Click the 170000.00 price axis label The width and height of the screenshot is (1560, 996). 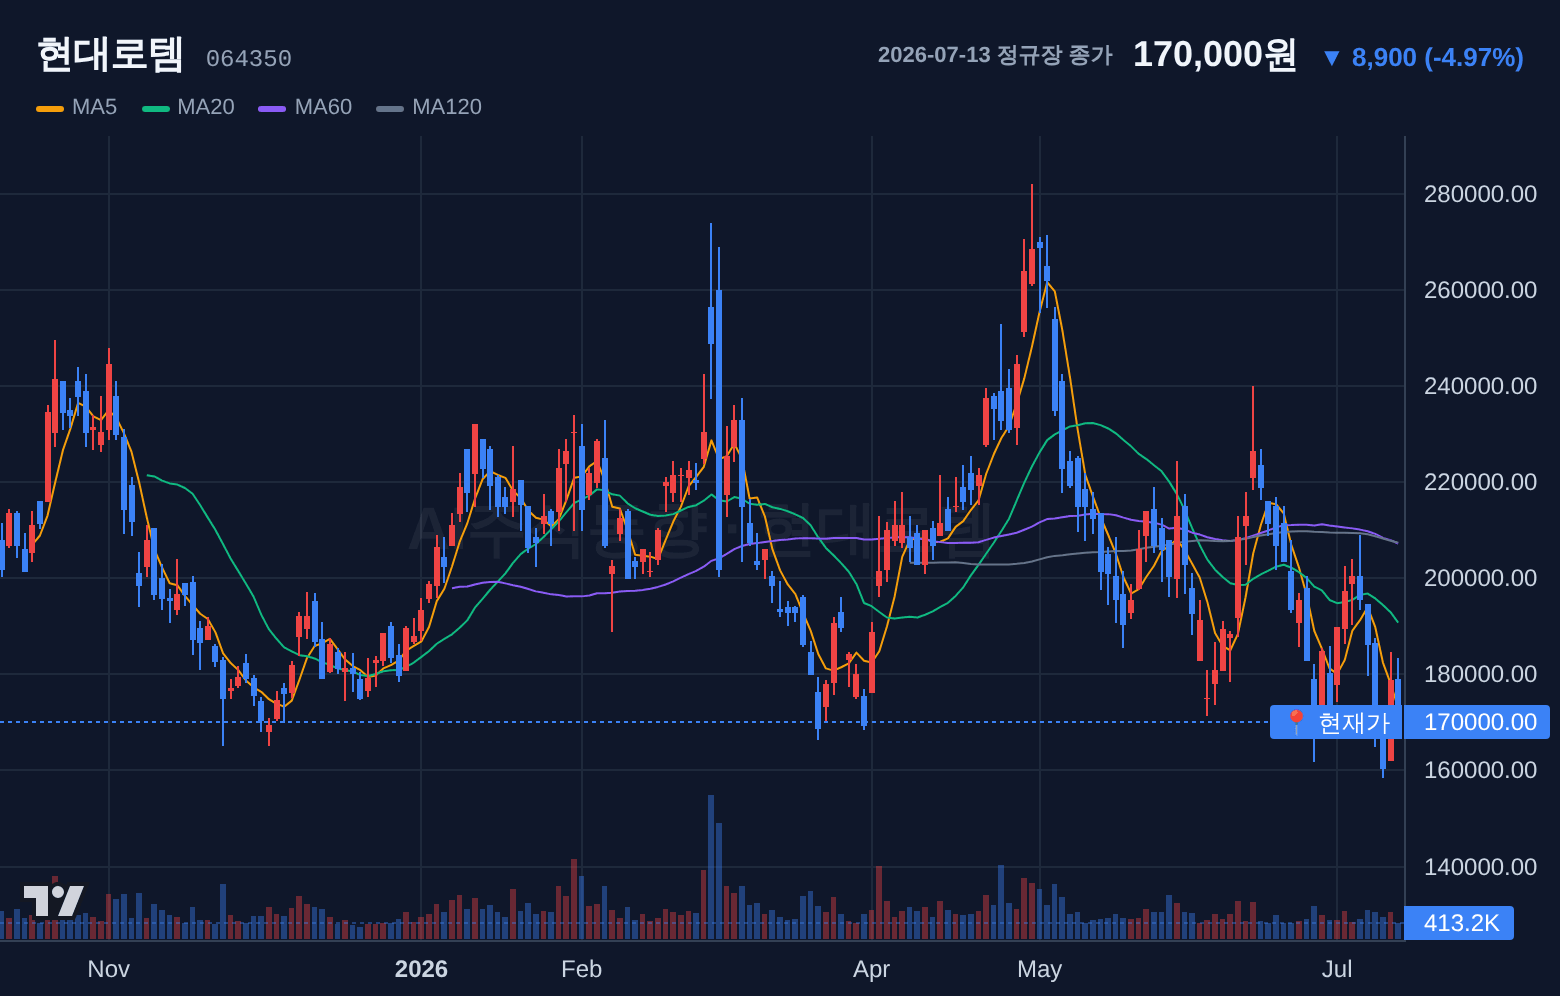[x=1478, y=722]
